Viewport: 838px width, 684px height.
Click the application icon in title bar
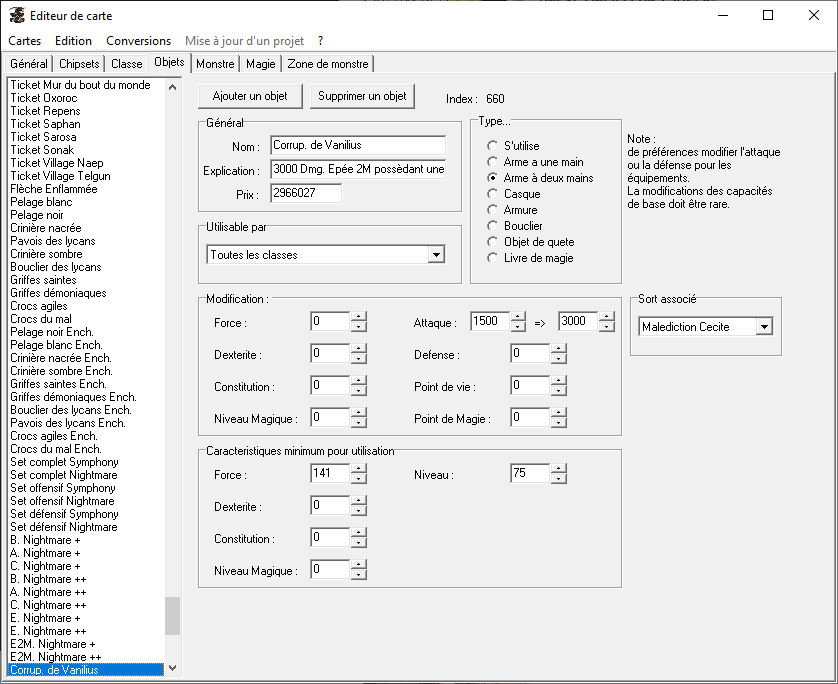[x=16, y=16]
